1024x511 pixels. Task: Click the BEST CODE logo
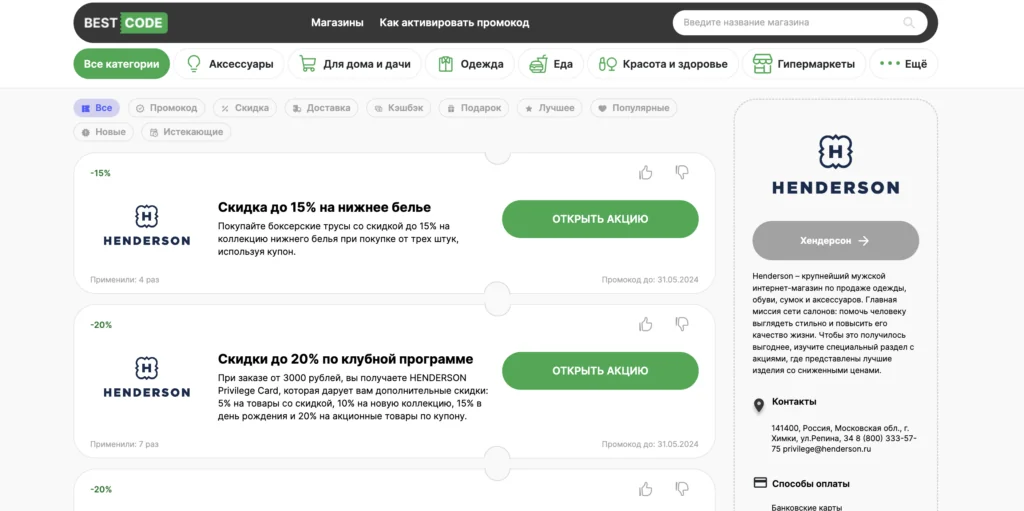(125, 23)
